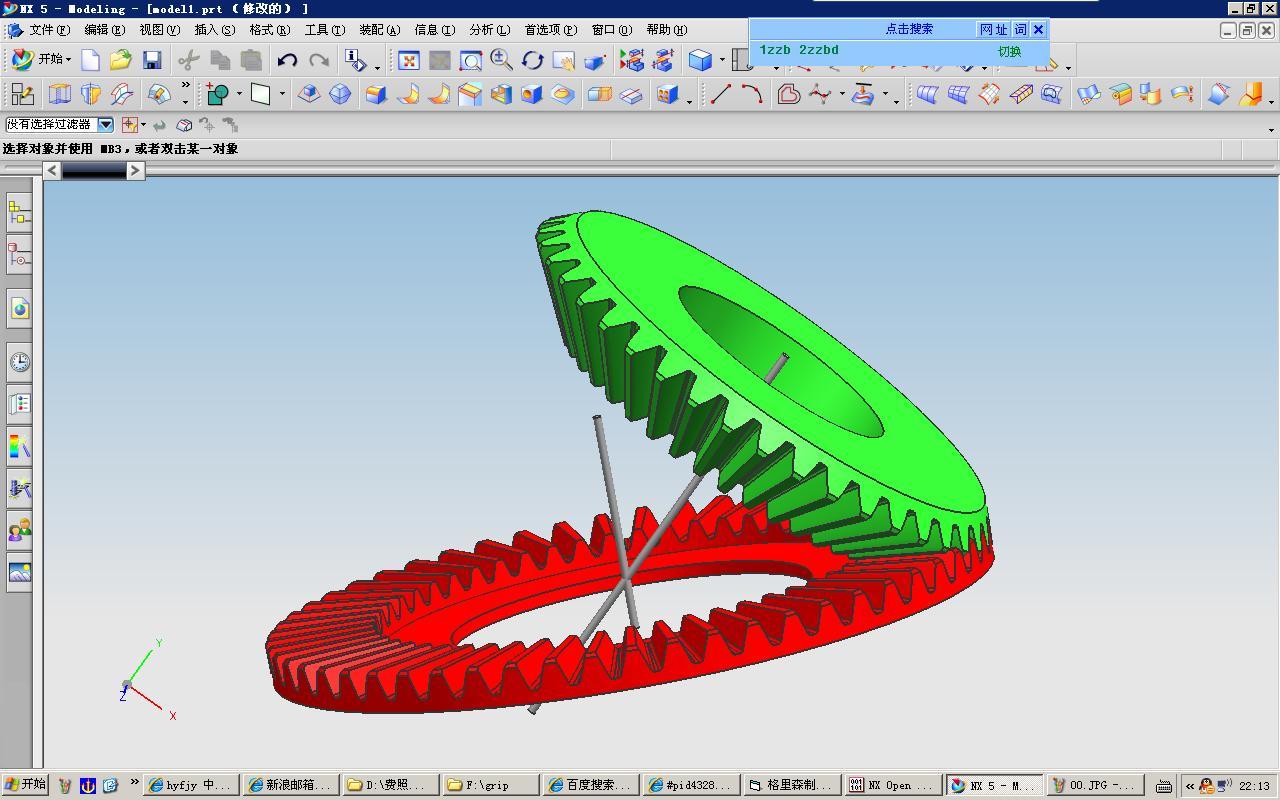The image size is (1280, 800).
Task: Switch to 00.JPG taskbar window
Action: pos(1097,785)
